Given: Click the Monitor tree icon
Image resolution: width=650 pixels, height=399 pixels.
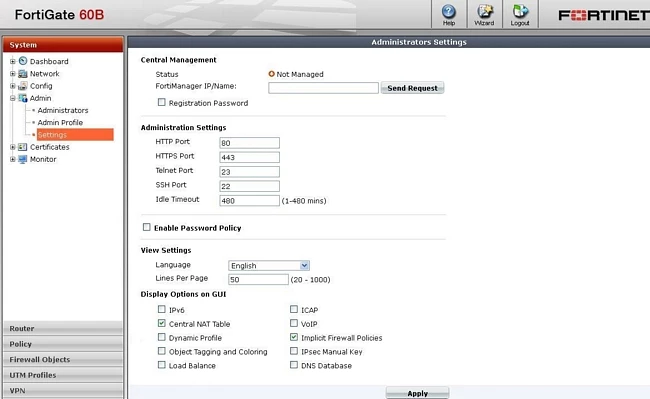Looking at the screenshot, I should click(23, 159).
